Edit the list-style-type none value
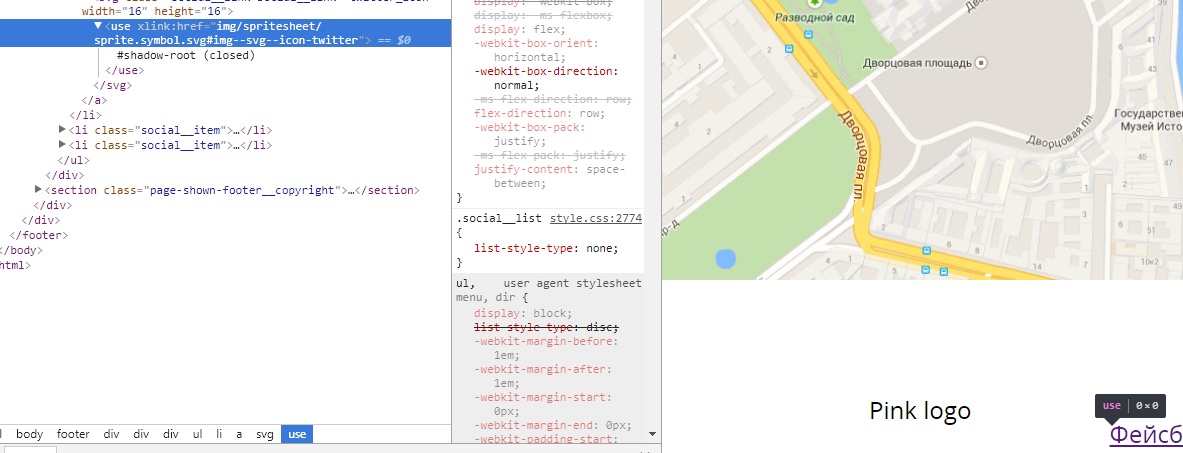 click(597, 248)
